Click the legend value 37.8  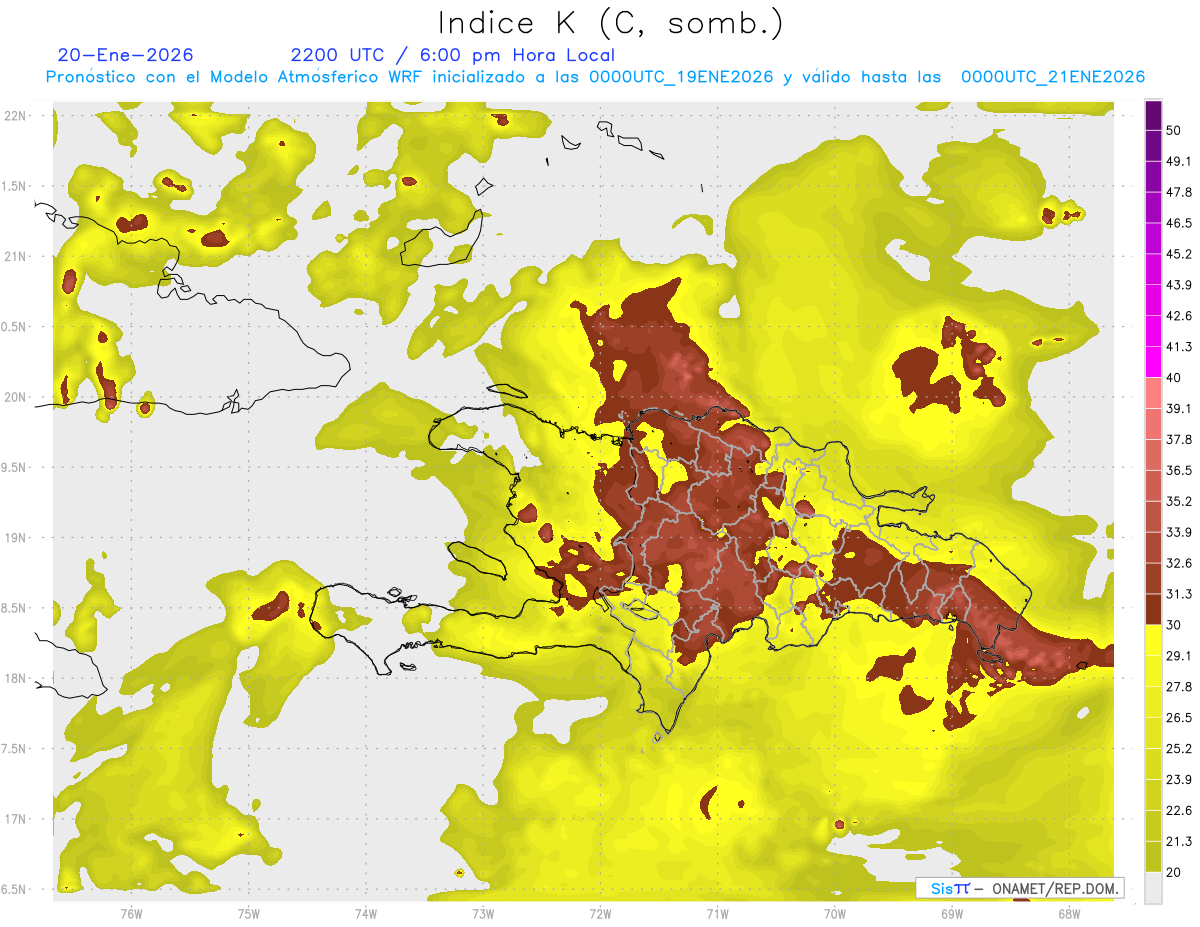1179,439
